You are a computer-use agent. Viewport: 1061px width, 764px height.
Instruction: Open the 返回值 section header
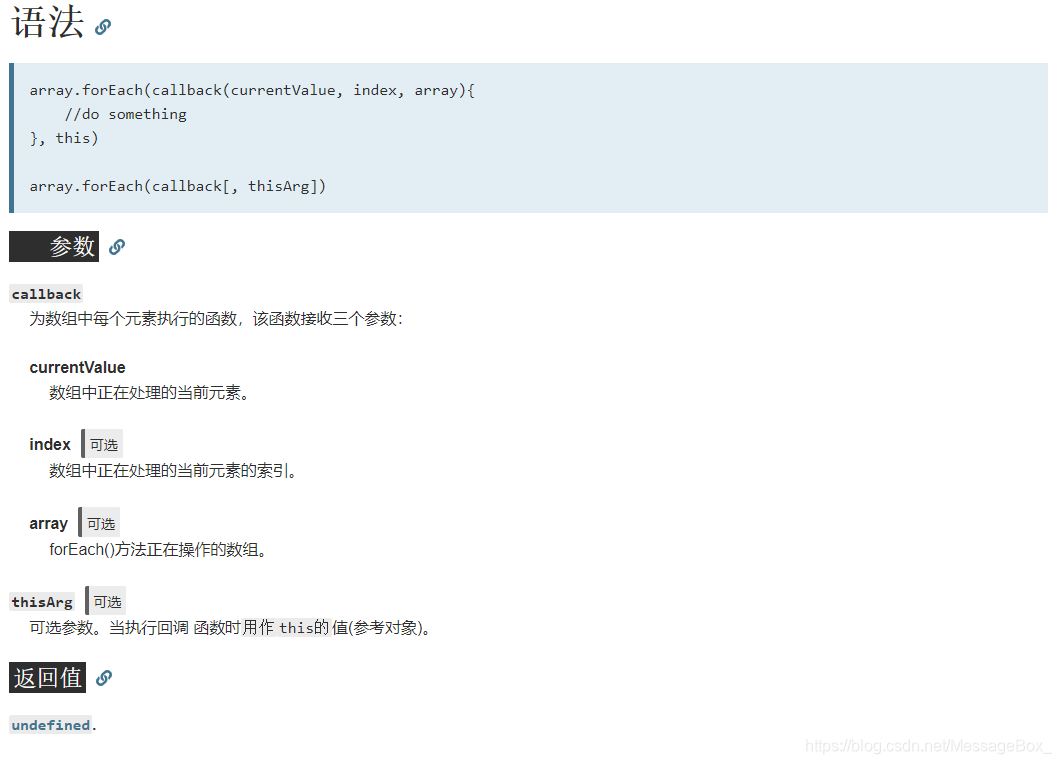tap(47, 677)
